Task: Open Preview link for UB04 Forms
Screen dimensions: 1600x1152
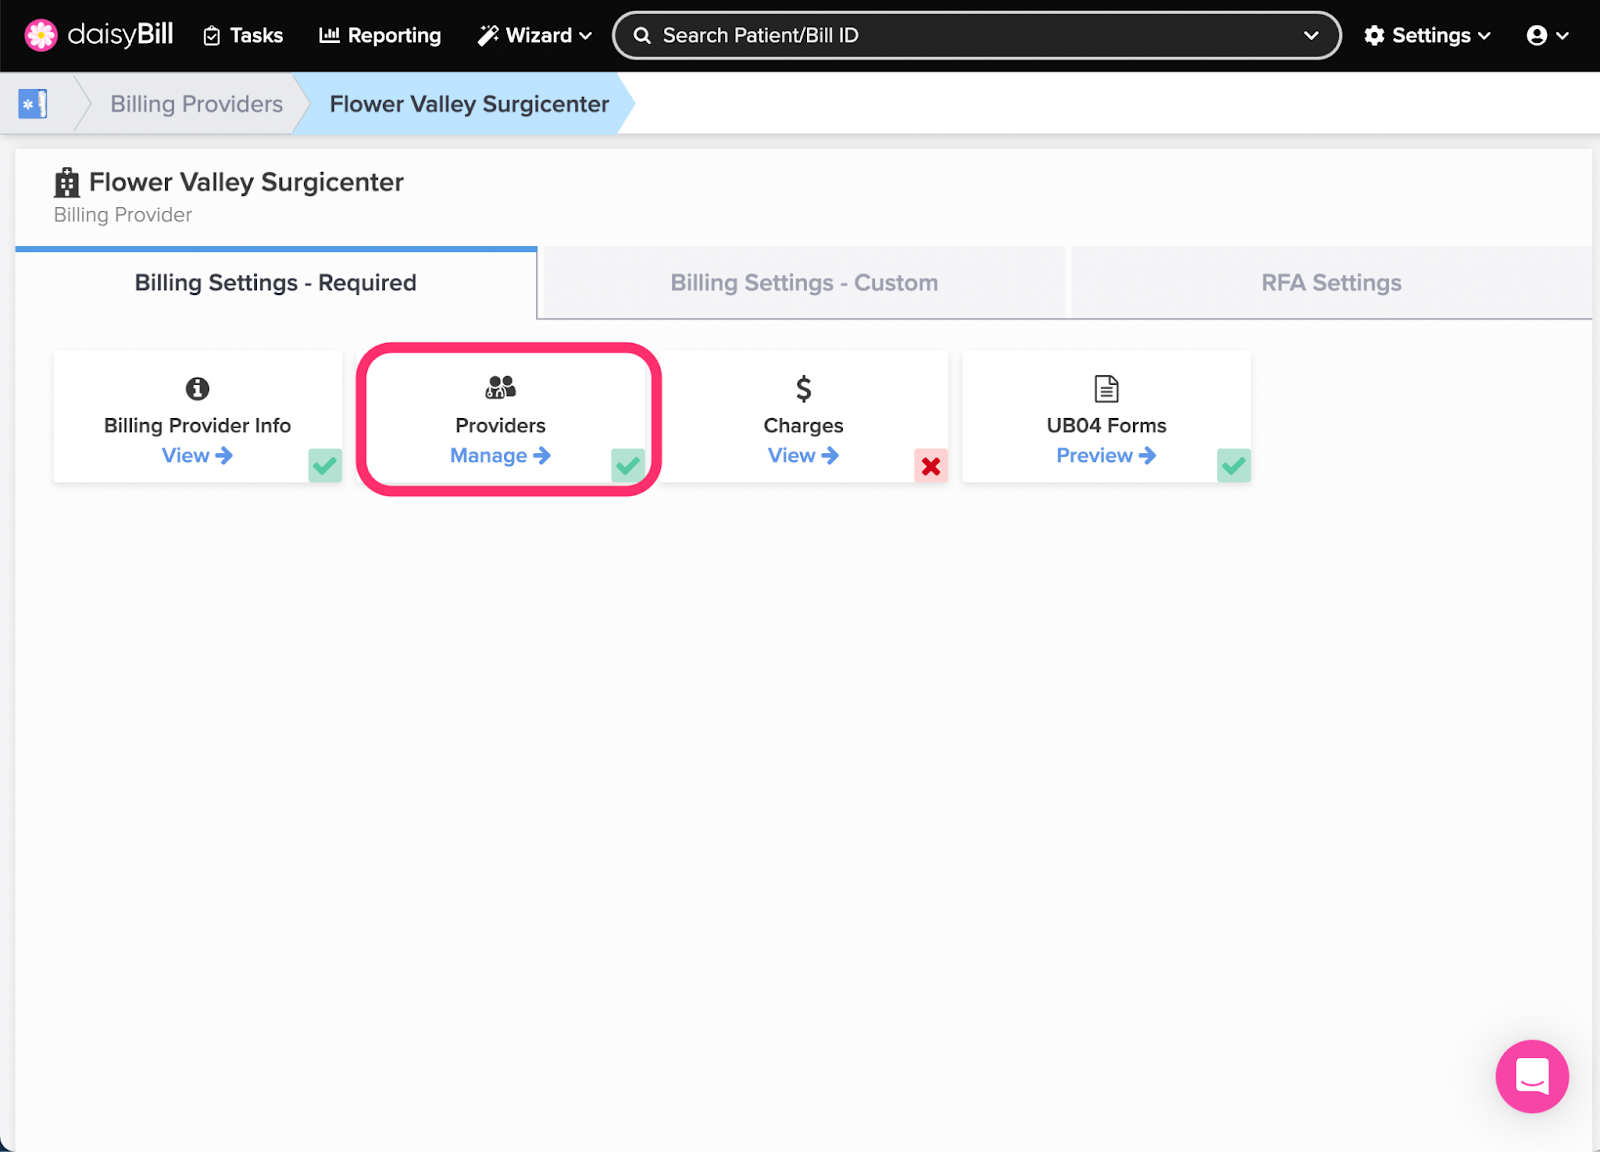Action: 1106,455
